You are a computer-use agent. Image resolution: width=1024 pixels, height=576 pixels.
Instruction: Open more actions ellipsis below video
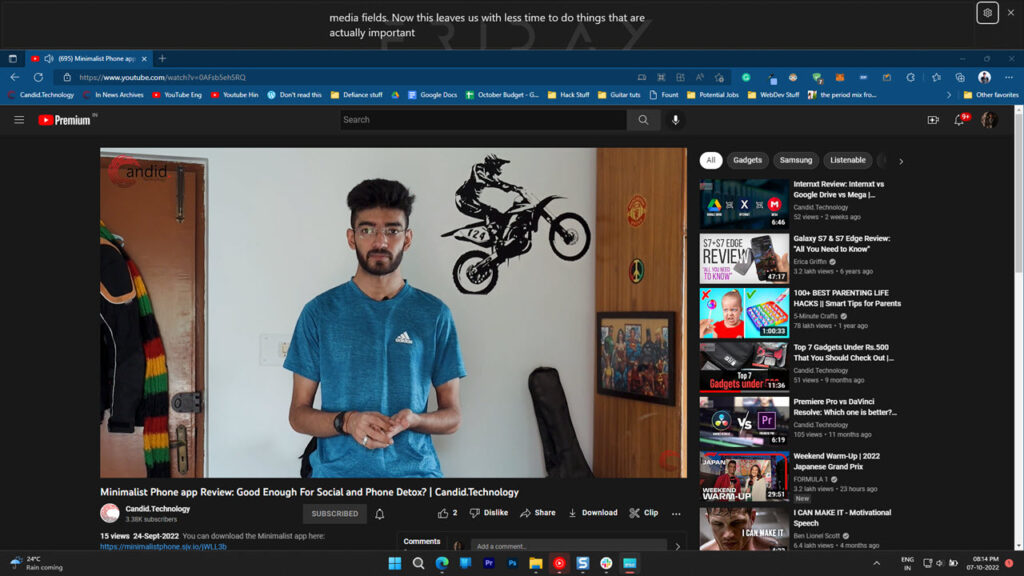click(676, 514)
